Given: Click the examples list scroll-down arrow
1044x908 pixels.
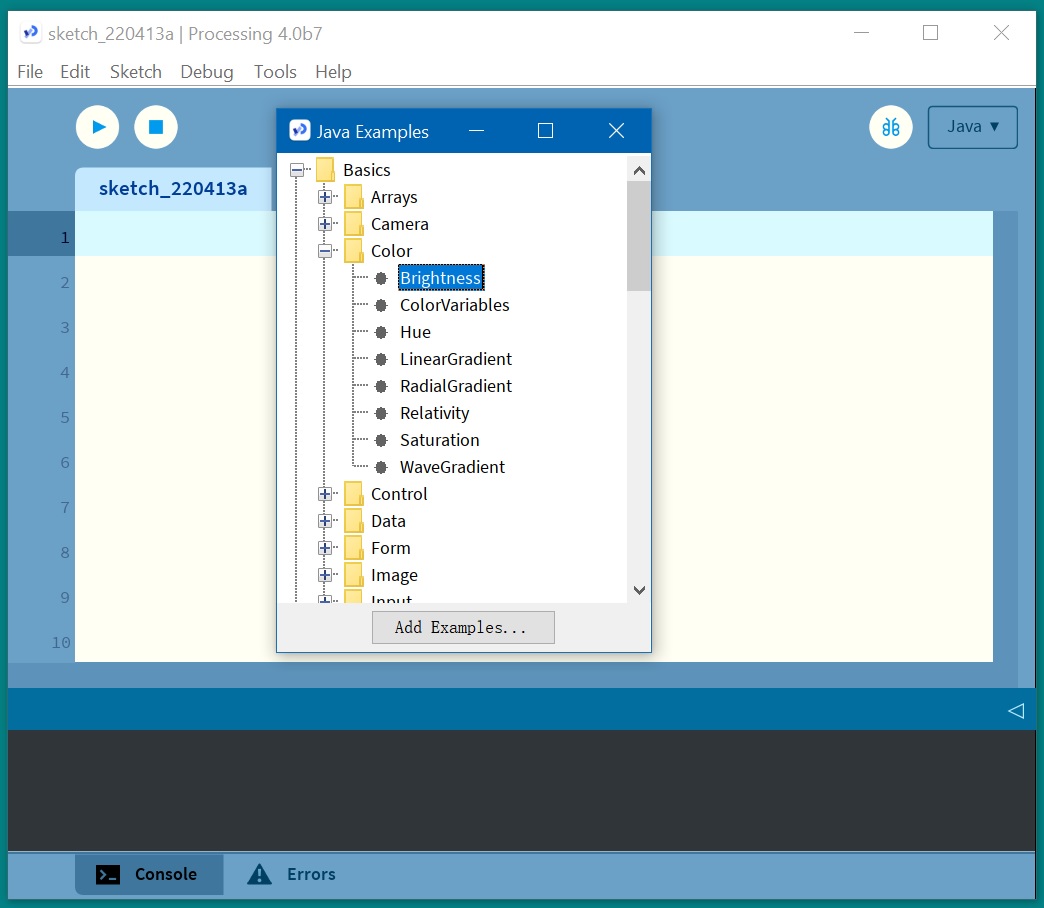Looking at the screenshot, I should (x=639, y=591).
